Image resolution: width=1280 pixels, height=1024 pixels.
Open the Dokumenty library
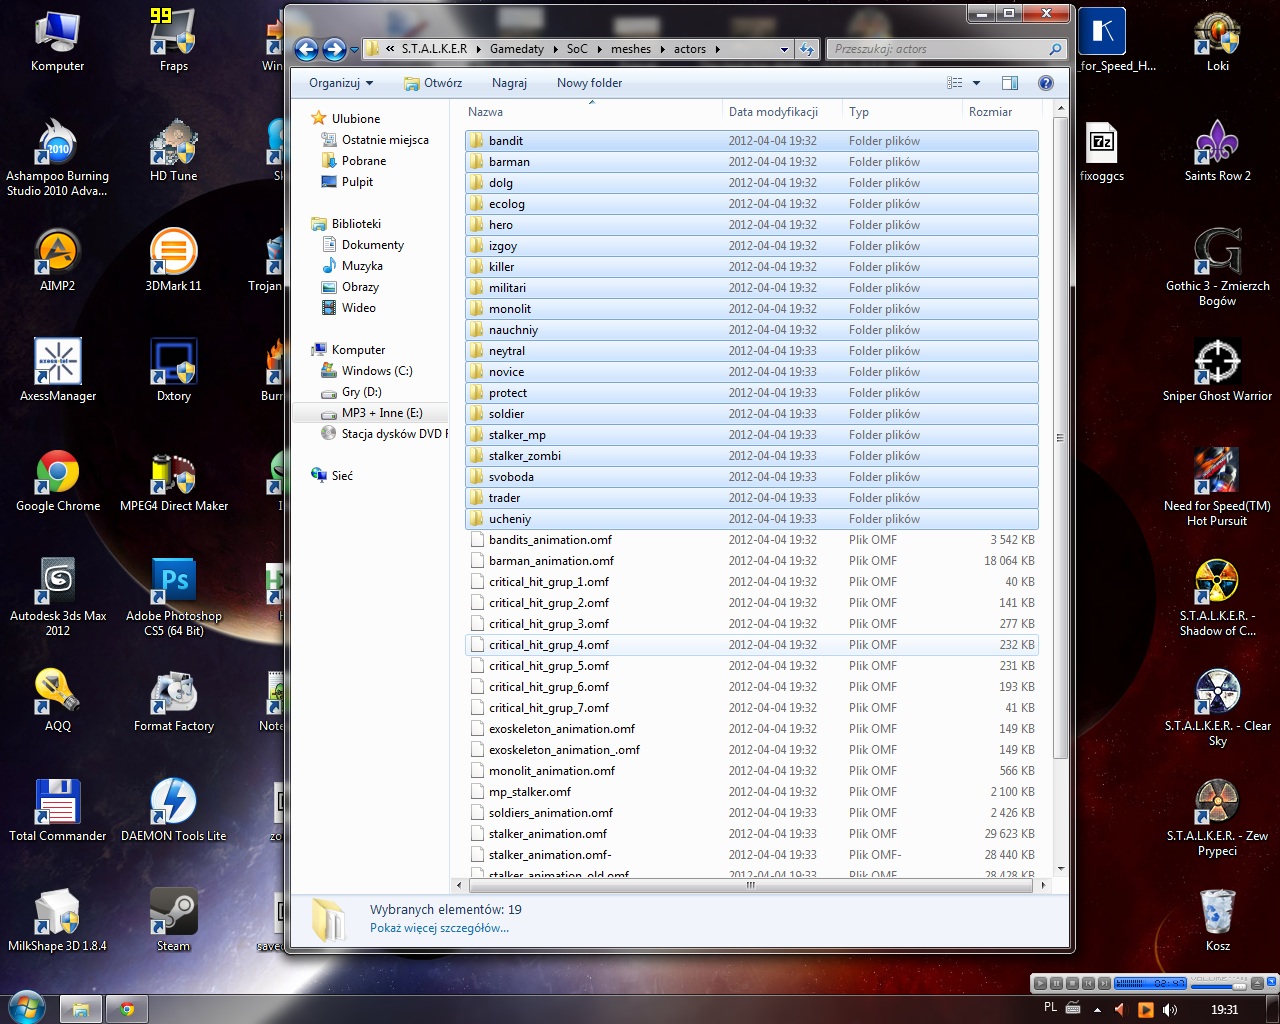pos(373,245)
